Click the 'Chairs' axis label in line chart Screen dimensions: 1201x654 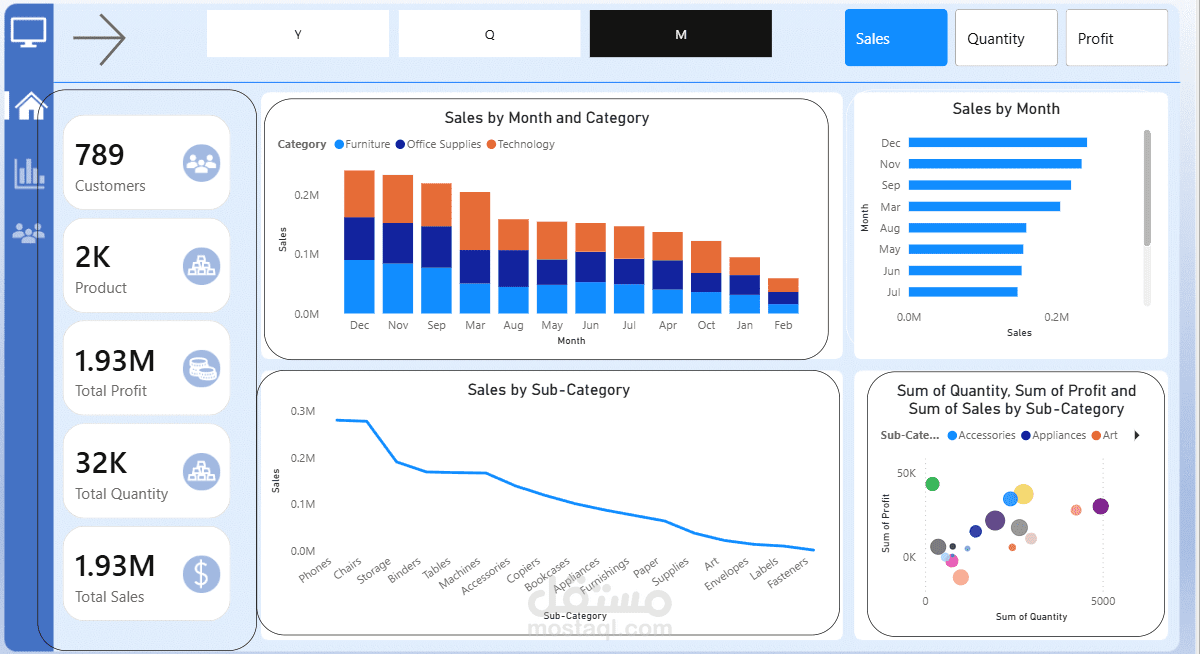(x=348, y=570)
